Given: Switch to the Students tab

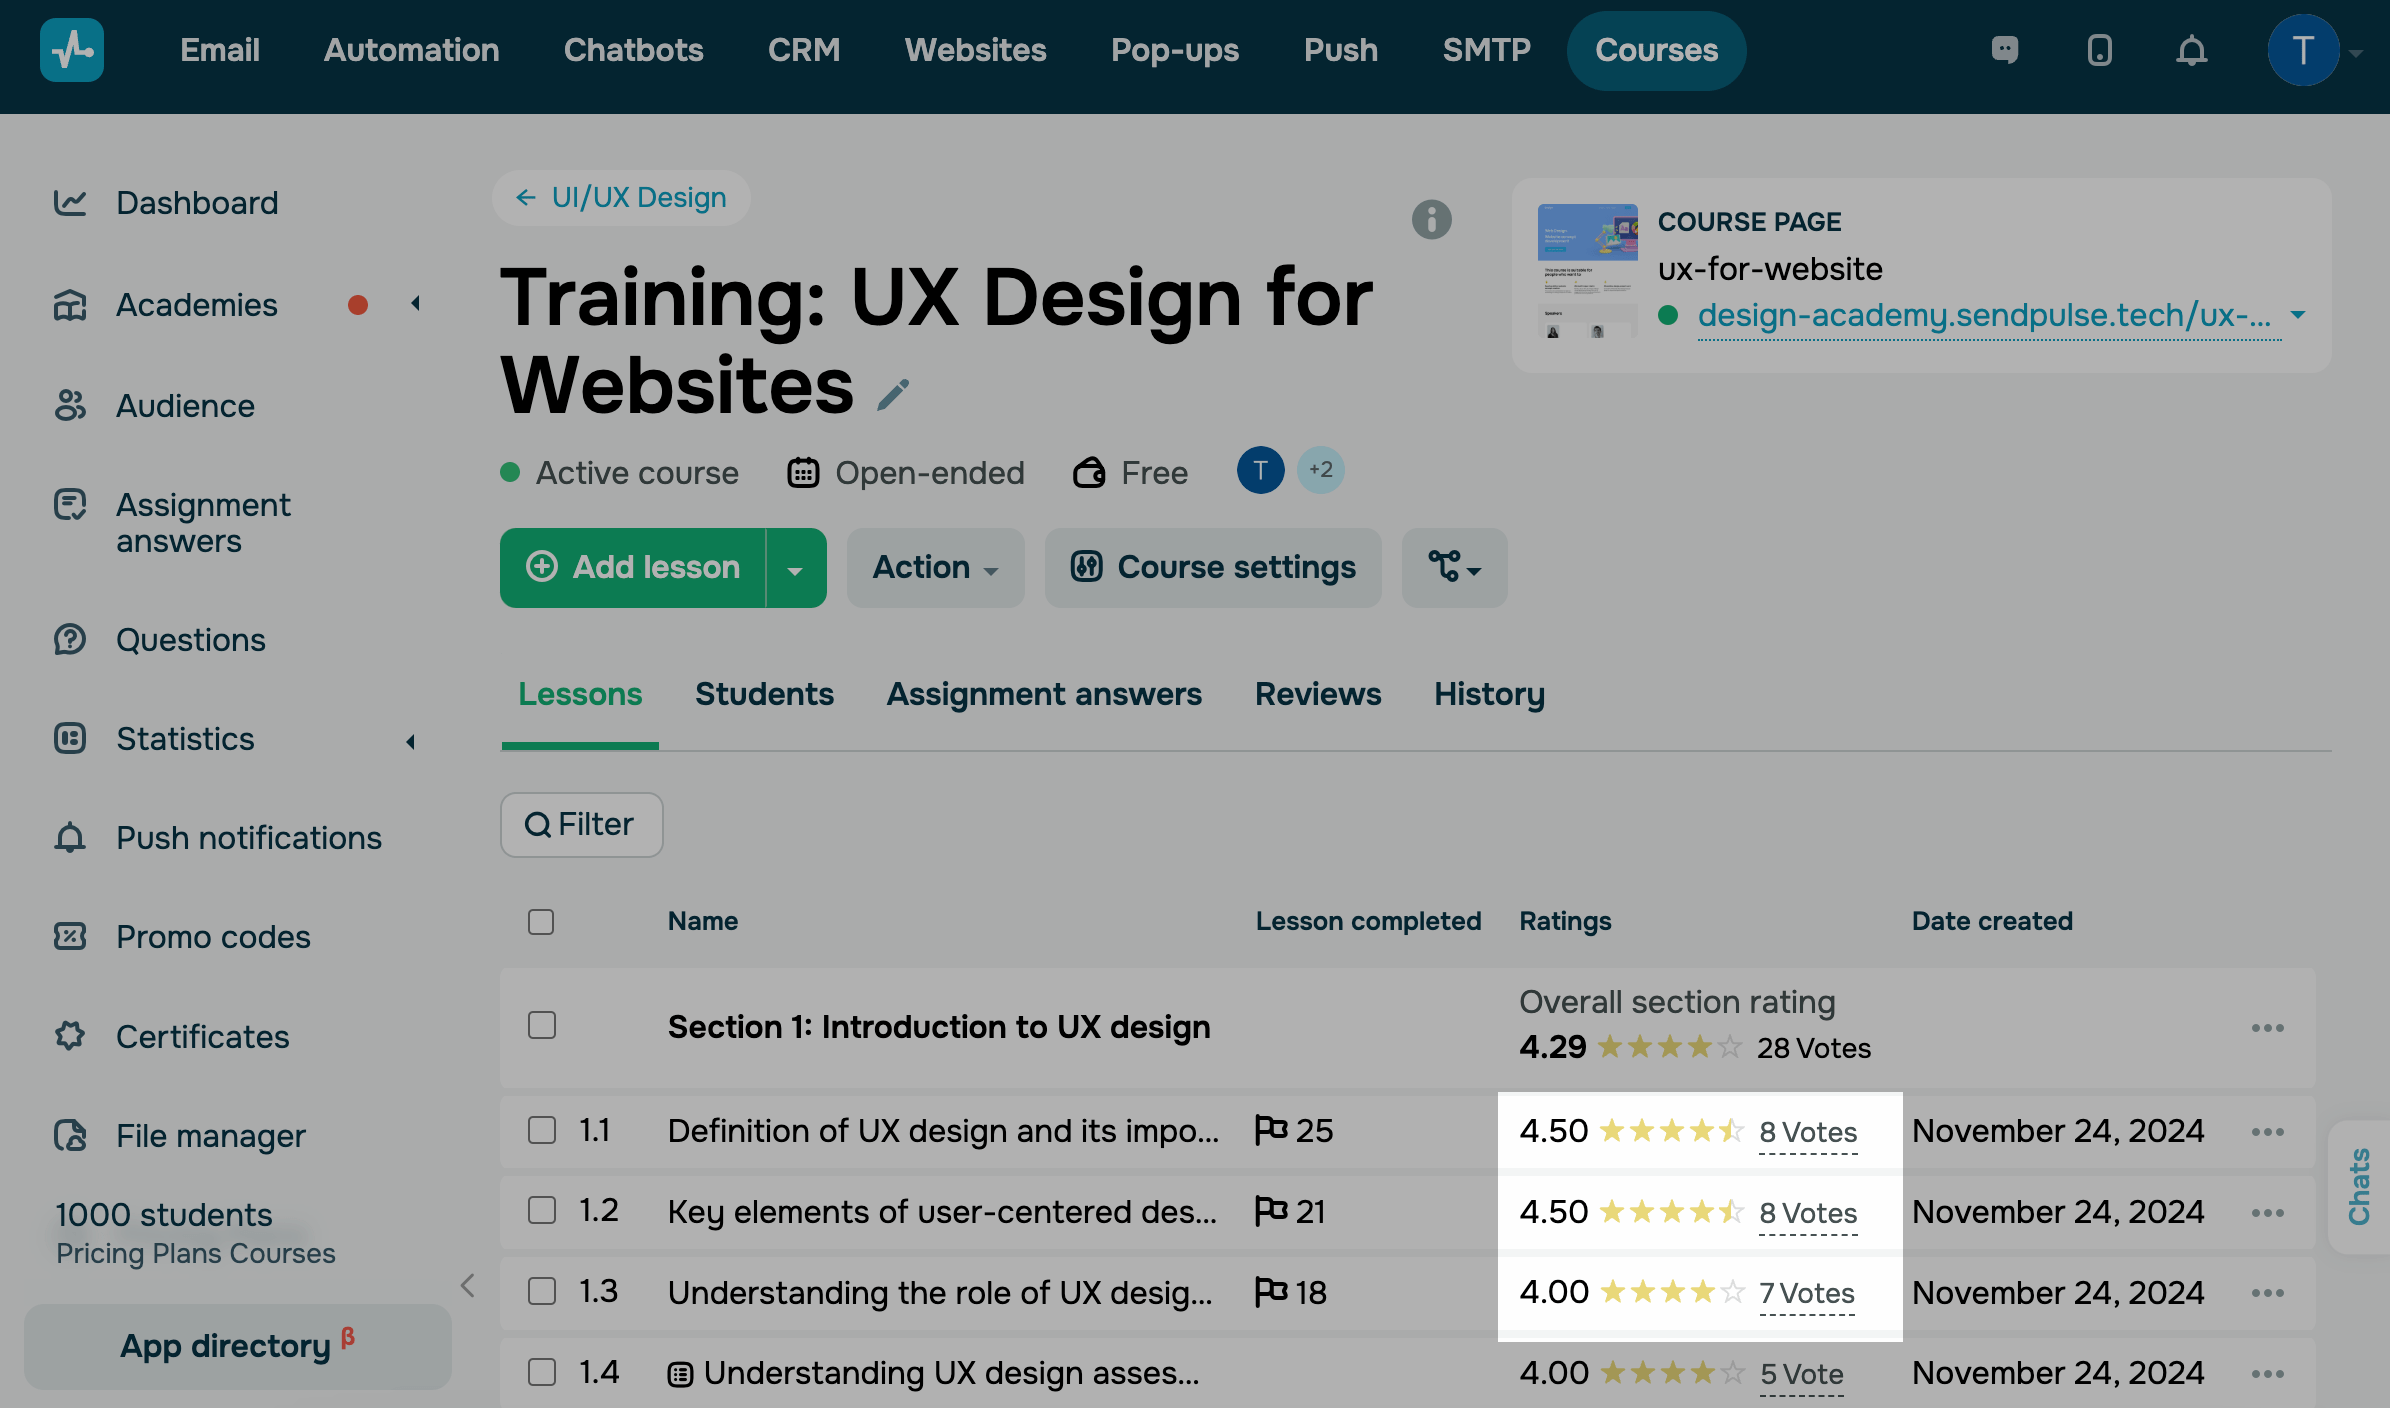Looking at the screenshot, I should 764,694.
